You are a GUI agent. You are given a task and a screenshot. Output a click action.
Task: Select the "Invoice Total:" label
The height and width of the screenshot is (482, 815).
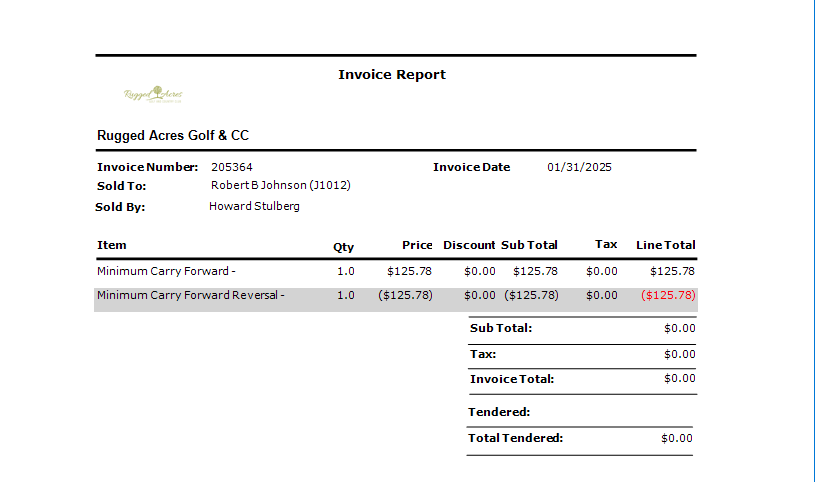click(x=512, y=379)
